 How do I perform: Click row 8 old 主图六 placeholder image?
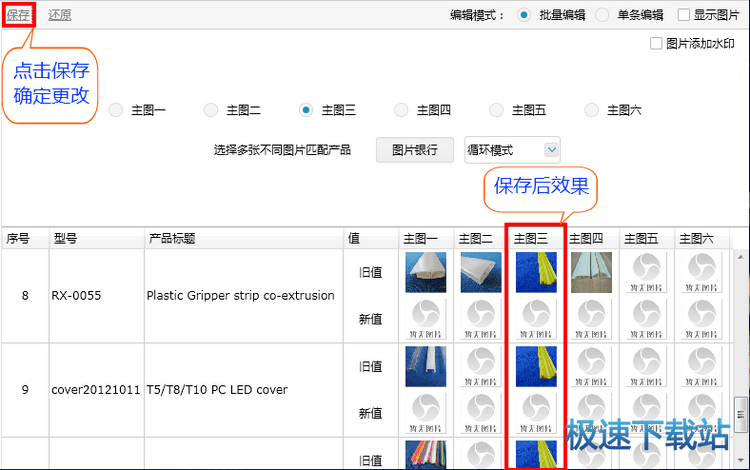702,272
